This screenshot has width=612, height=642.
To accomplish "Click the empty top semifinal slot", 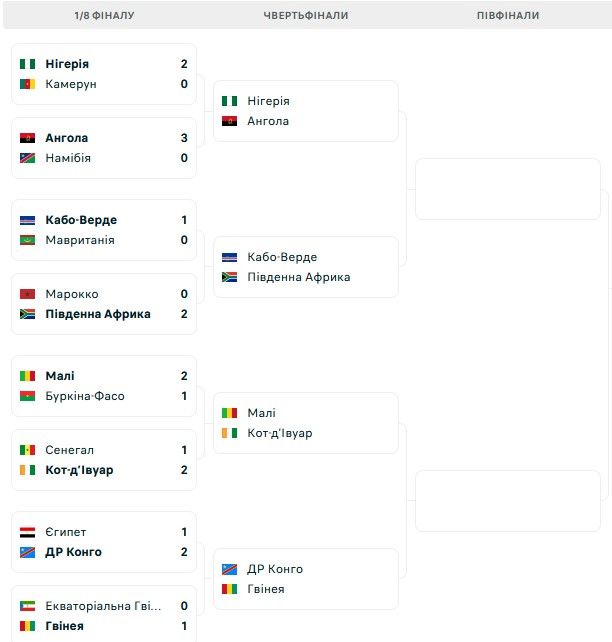I will (507, 189).
